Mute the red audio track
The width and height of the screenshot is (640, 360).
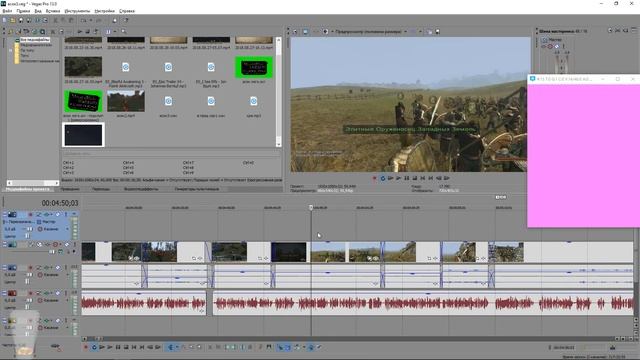(58, 293)
